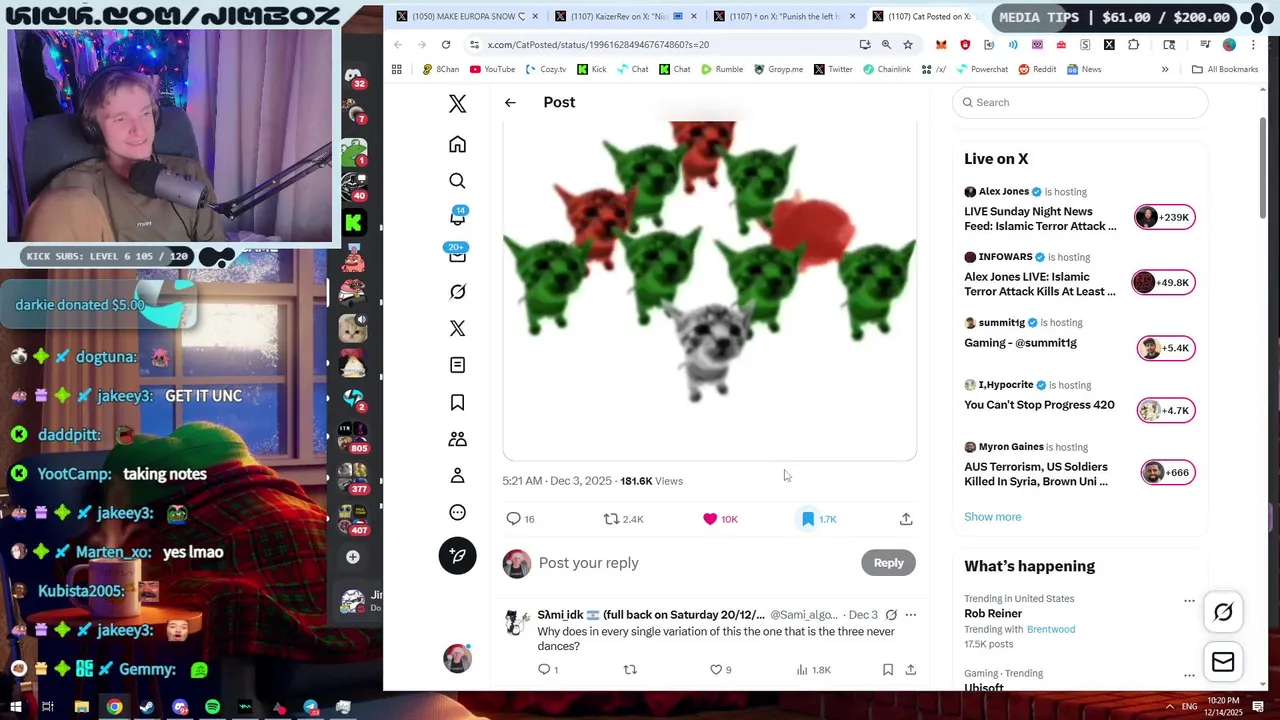
Task: Open Rumble bookmark
Action: tap(722, 69)
